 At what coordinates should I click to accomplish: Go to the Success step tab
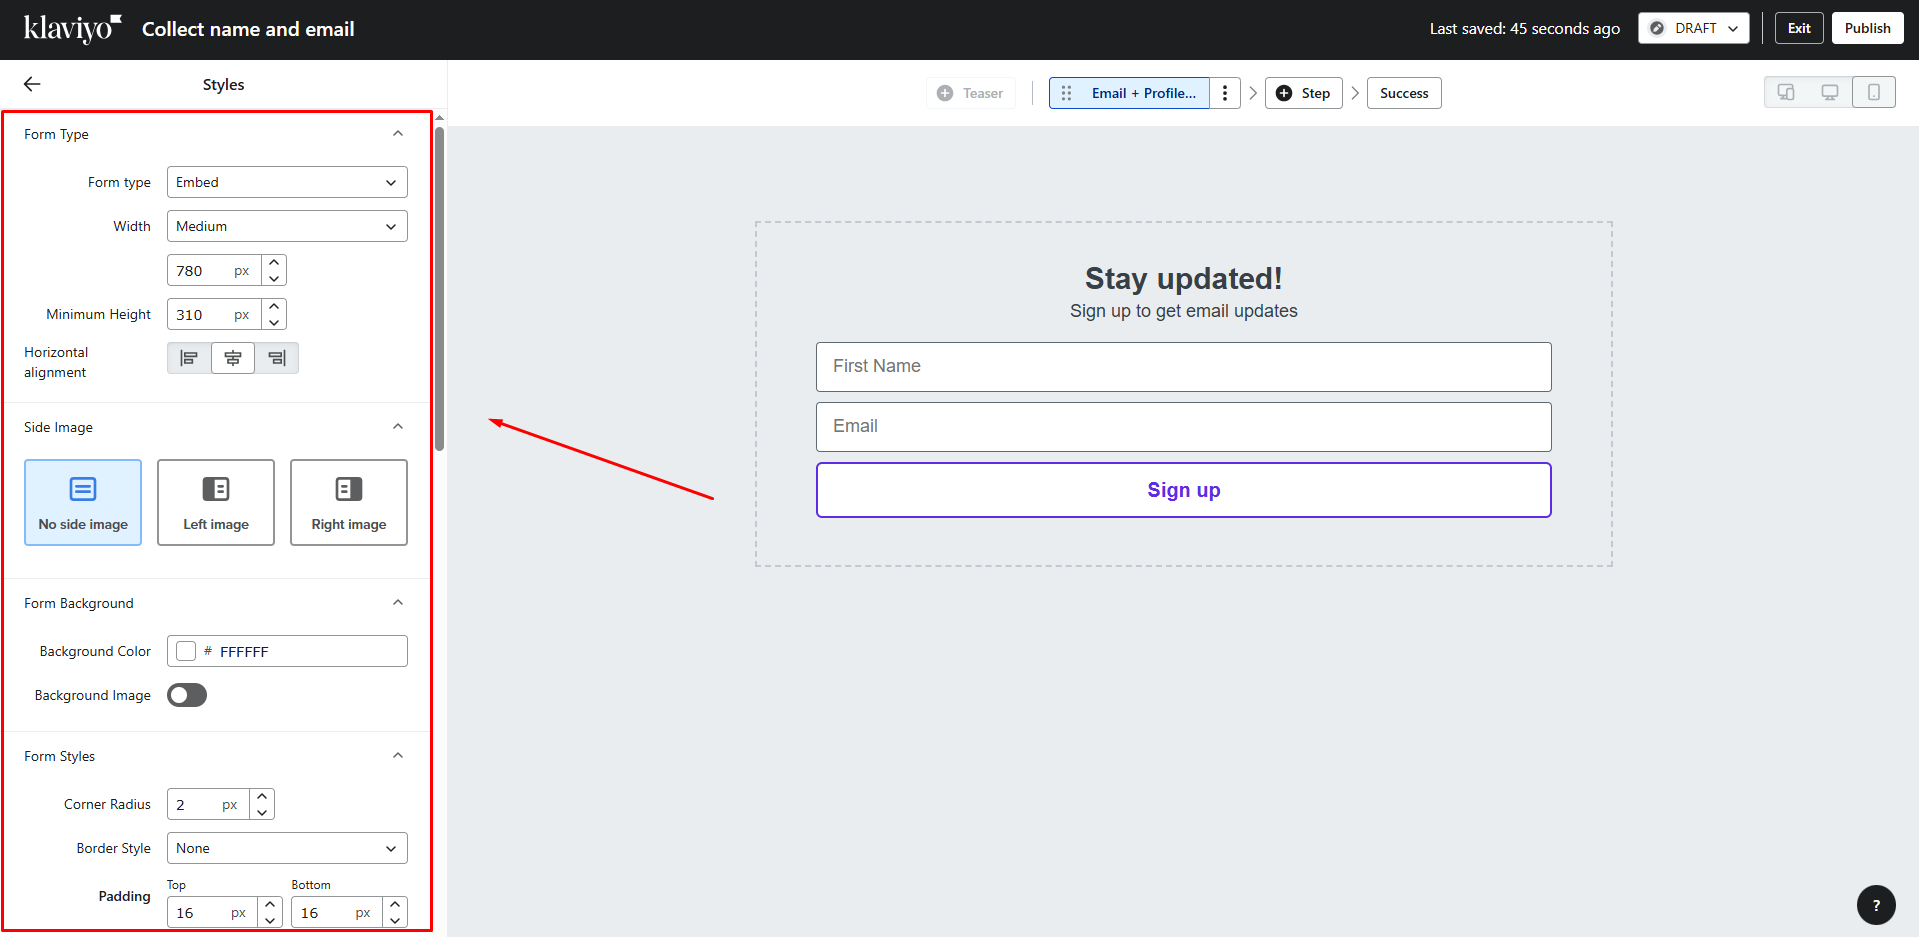(1403, 93)
